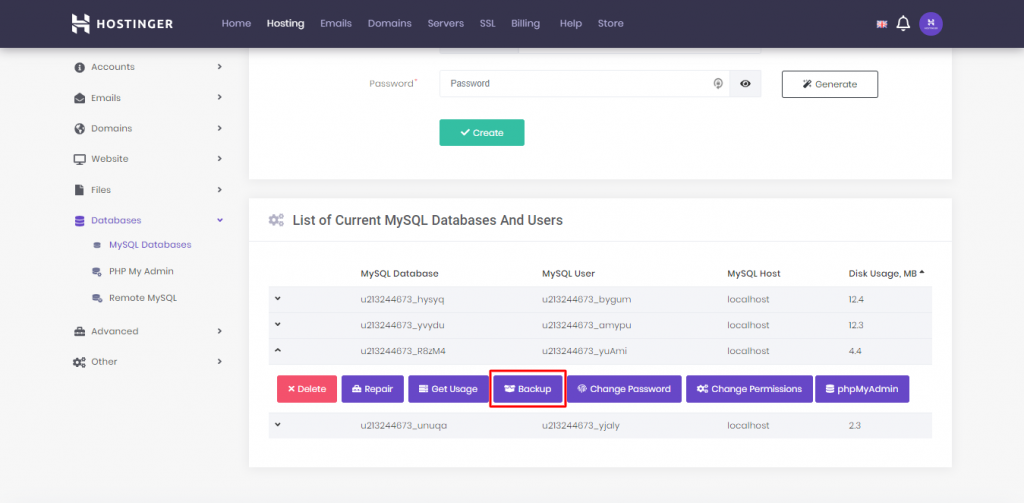The height and width of the screenshot is (503, 1024).
Task: Click the Emails envelope icon in sidebar
Action: point(80,98)
